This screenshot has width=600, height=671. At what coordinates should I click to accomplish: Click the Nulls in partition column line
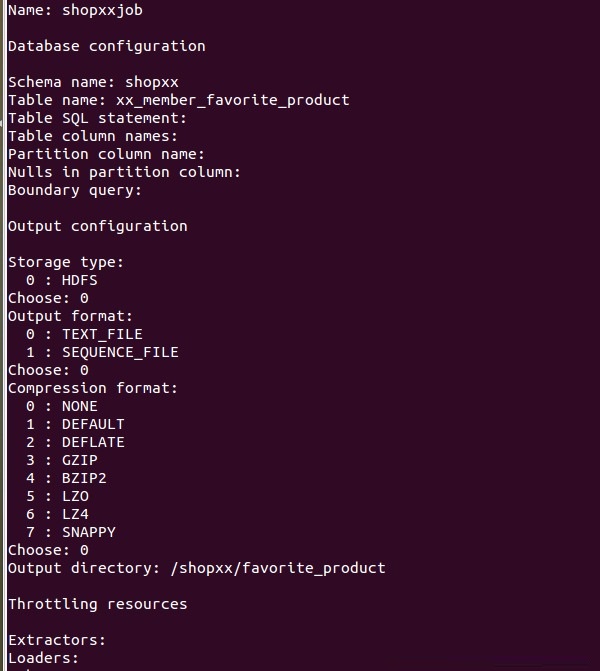tap(125, 172)
